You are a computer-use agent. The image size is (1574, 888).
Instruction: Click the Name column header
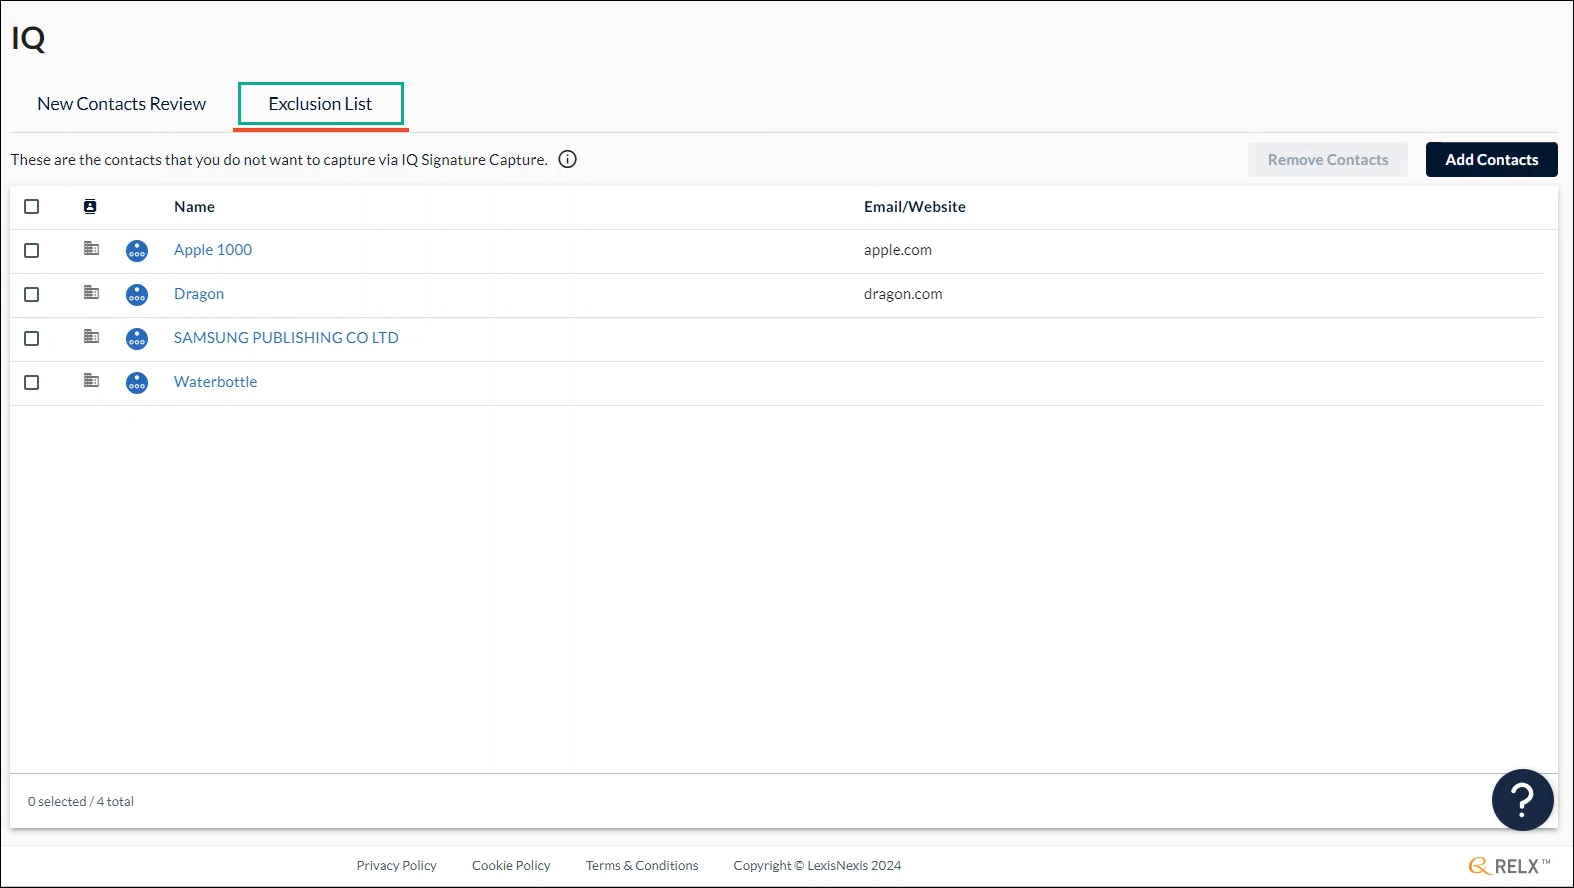(194, 207)
